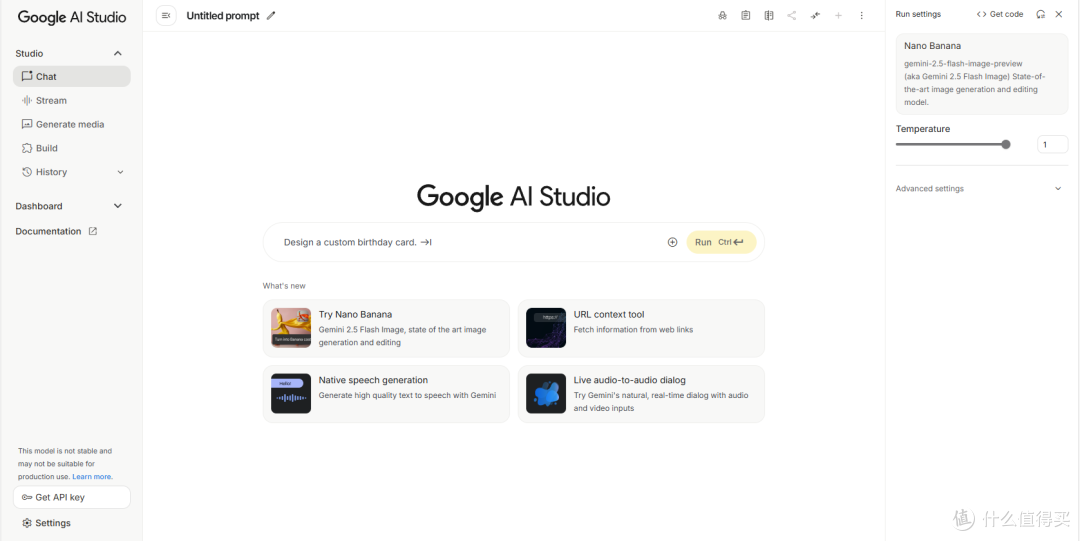Open the Stream section
This screenshot has height=541, width=1080.
72,100
